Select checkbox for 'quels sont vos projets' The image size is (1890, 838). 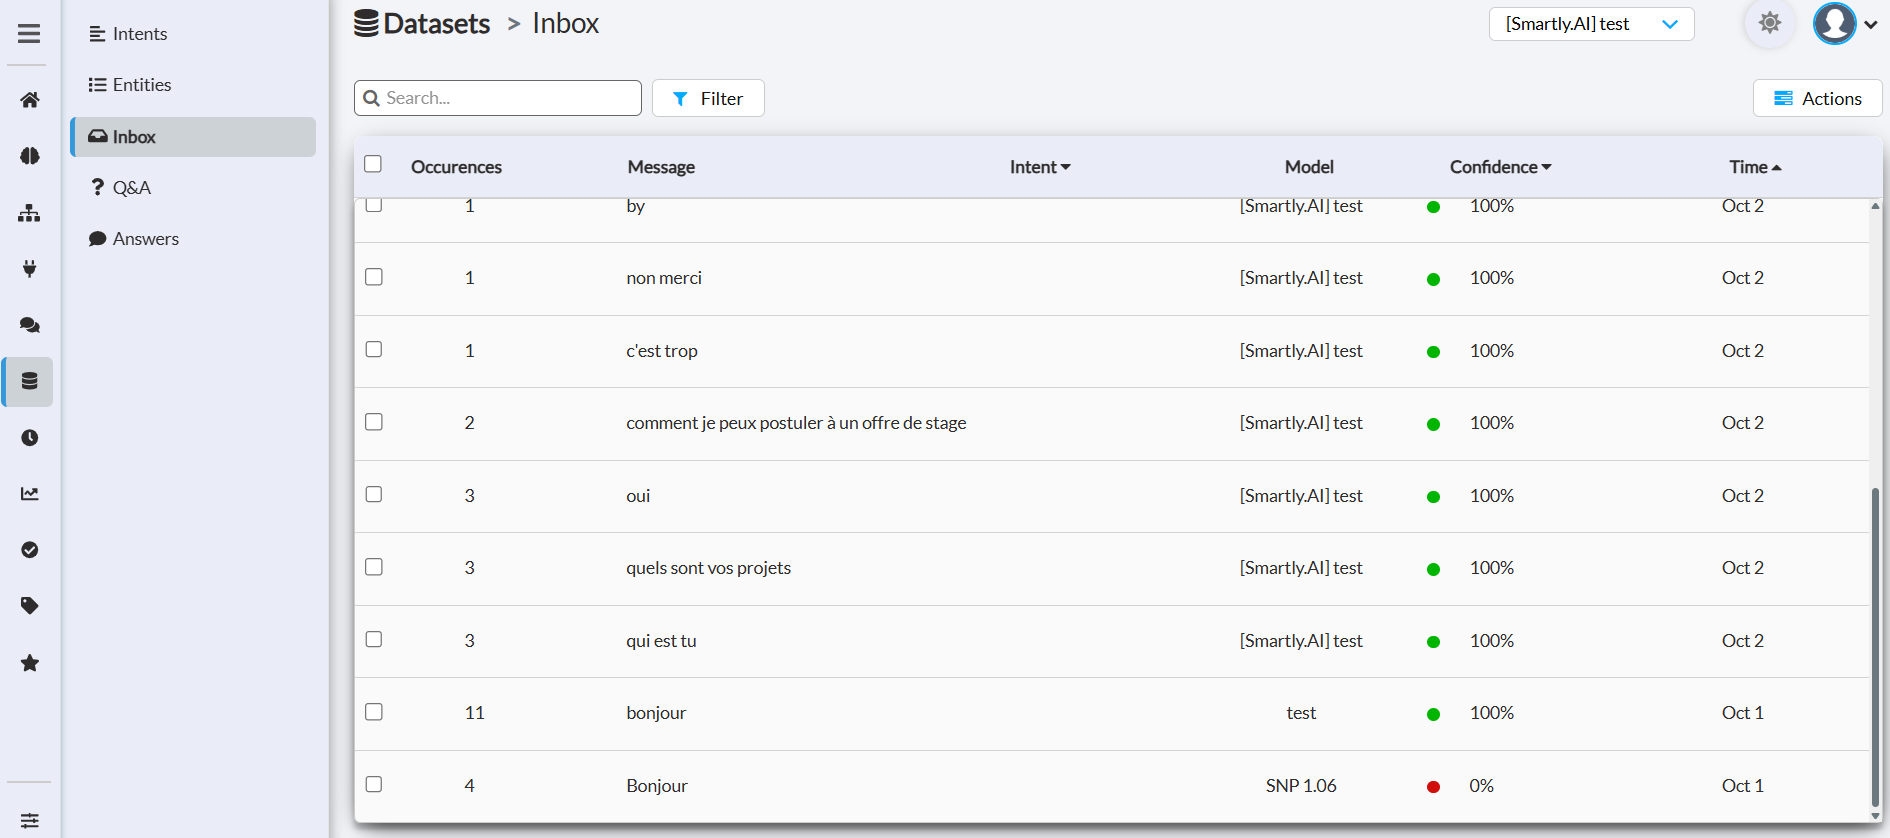pyautogui.click(x=374, y=567)
